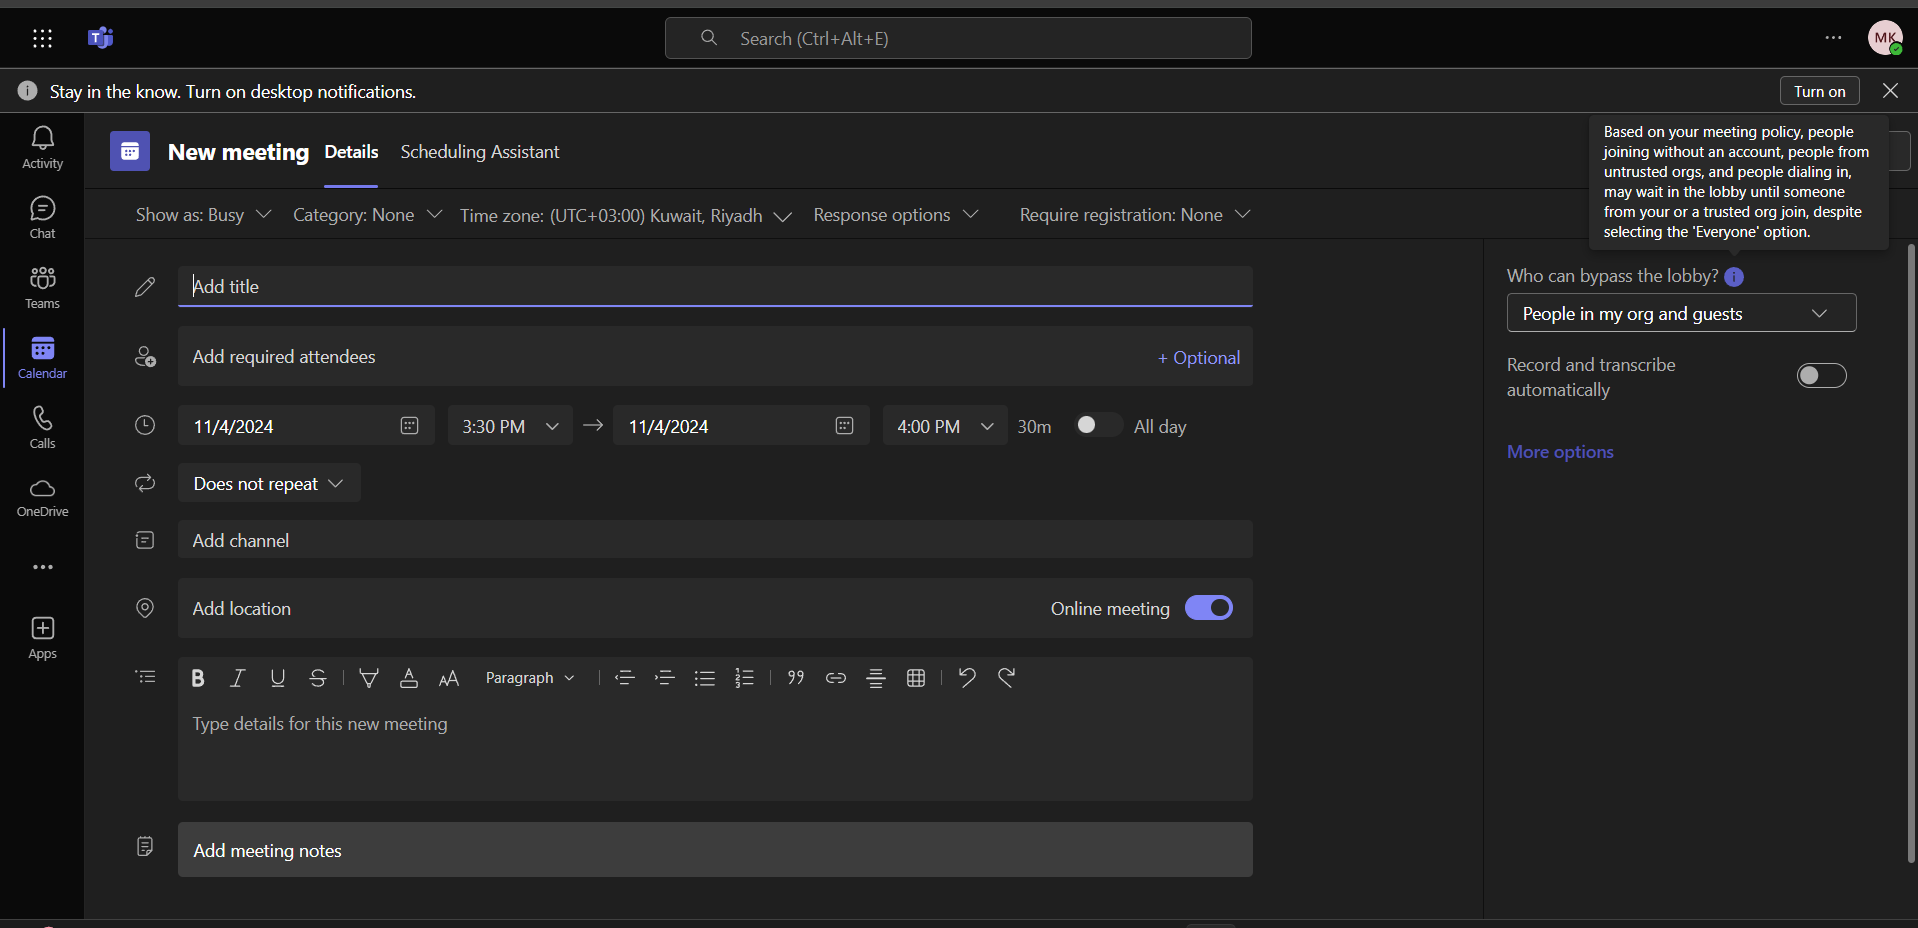Open the Response options menu
This screenshot has width=1918, height=928.
pyautogui.click(x=895, y=215)
